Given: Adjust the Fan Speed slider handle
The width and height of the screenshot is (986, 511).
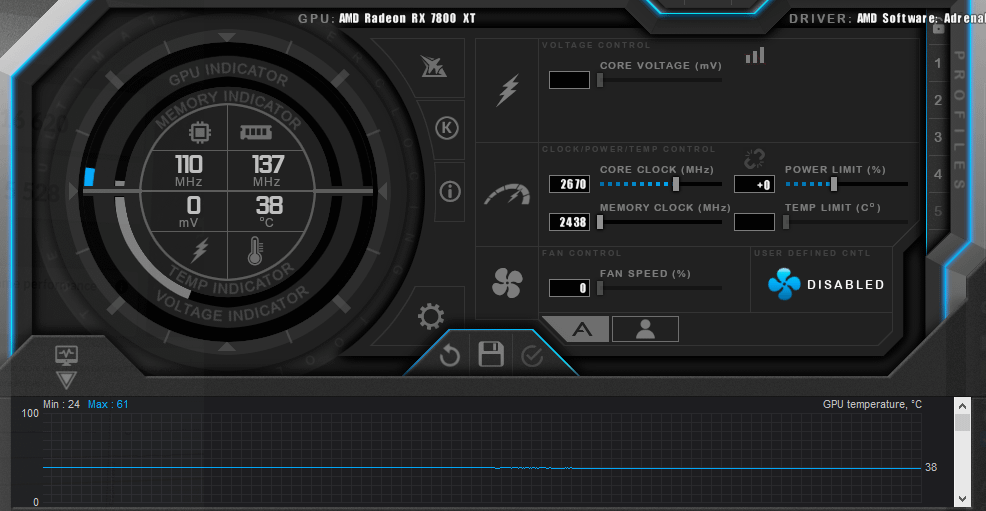Looking at the screenshot, I should click(x=600, y=288).
